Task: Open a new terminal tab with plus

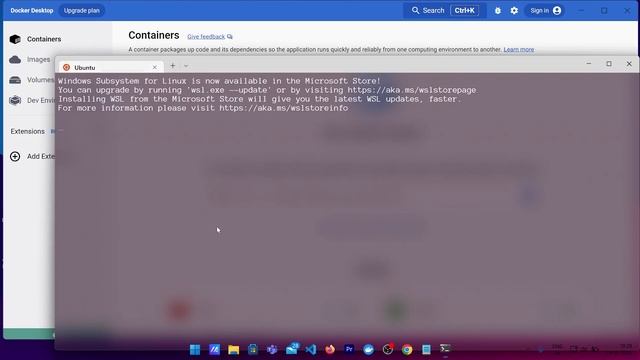Action: tap(173, 66)
